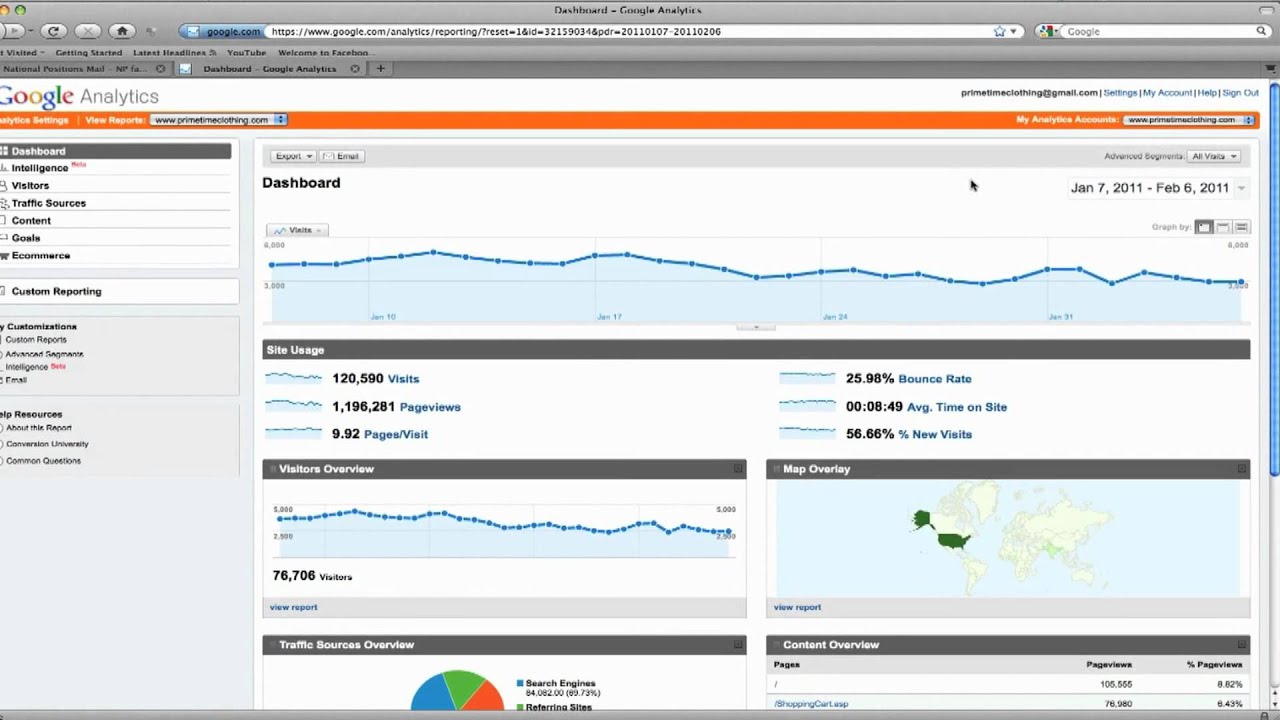Click the Sign Out link
The image size is (1280, 720).
pyautogui.click(x=1240, y=93)
